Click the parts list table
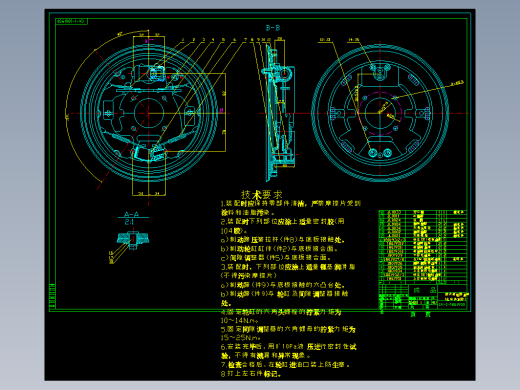 (423, 247)
